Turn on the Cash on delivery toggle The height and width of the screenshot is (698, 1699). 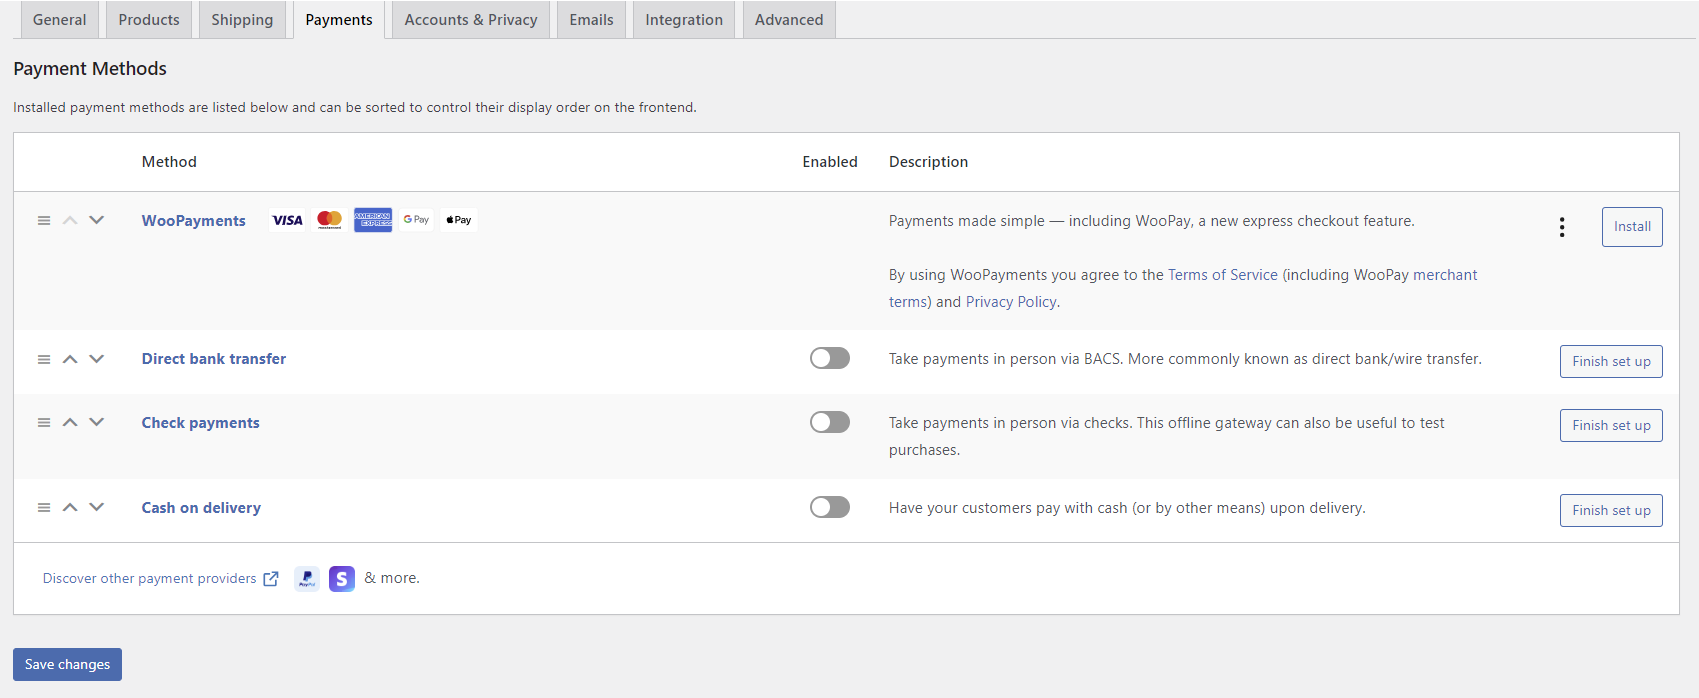829,507
